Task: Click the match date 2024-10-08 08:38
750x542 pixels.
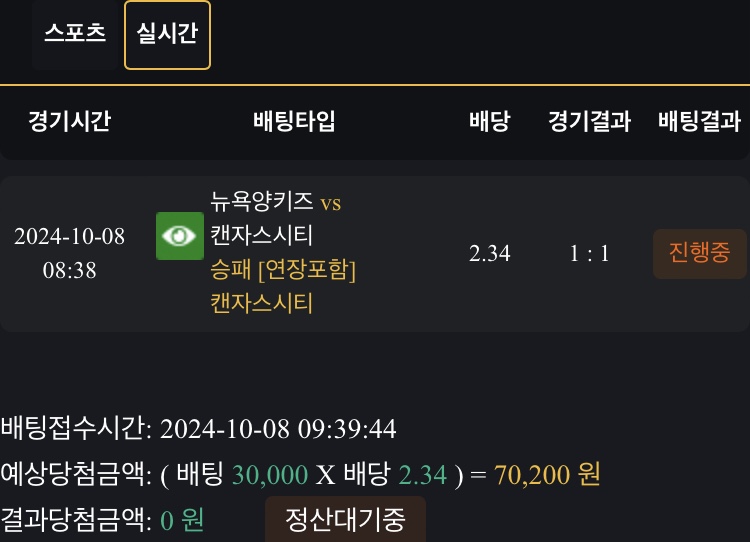Action: (x=69, y=253)
